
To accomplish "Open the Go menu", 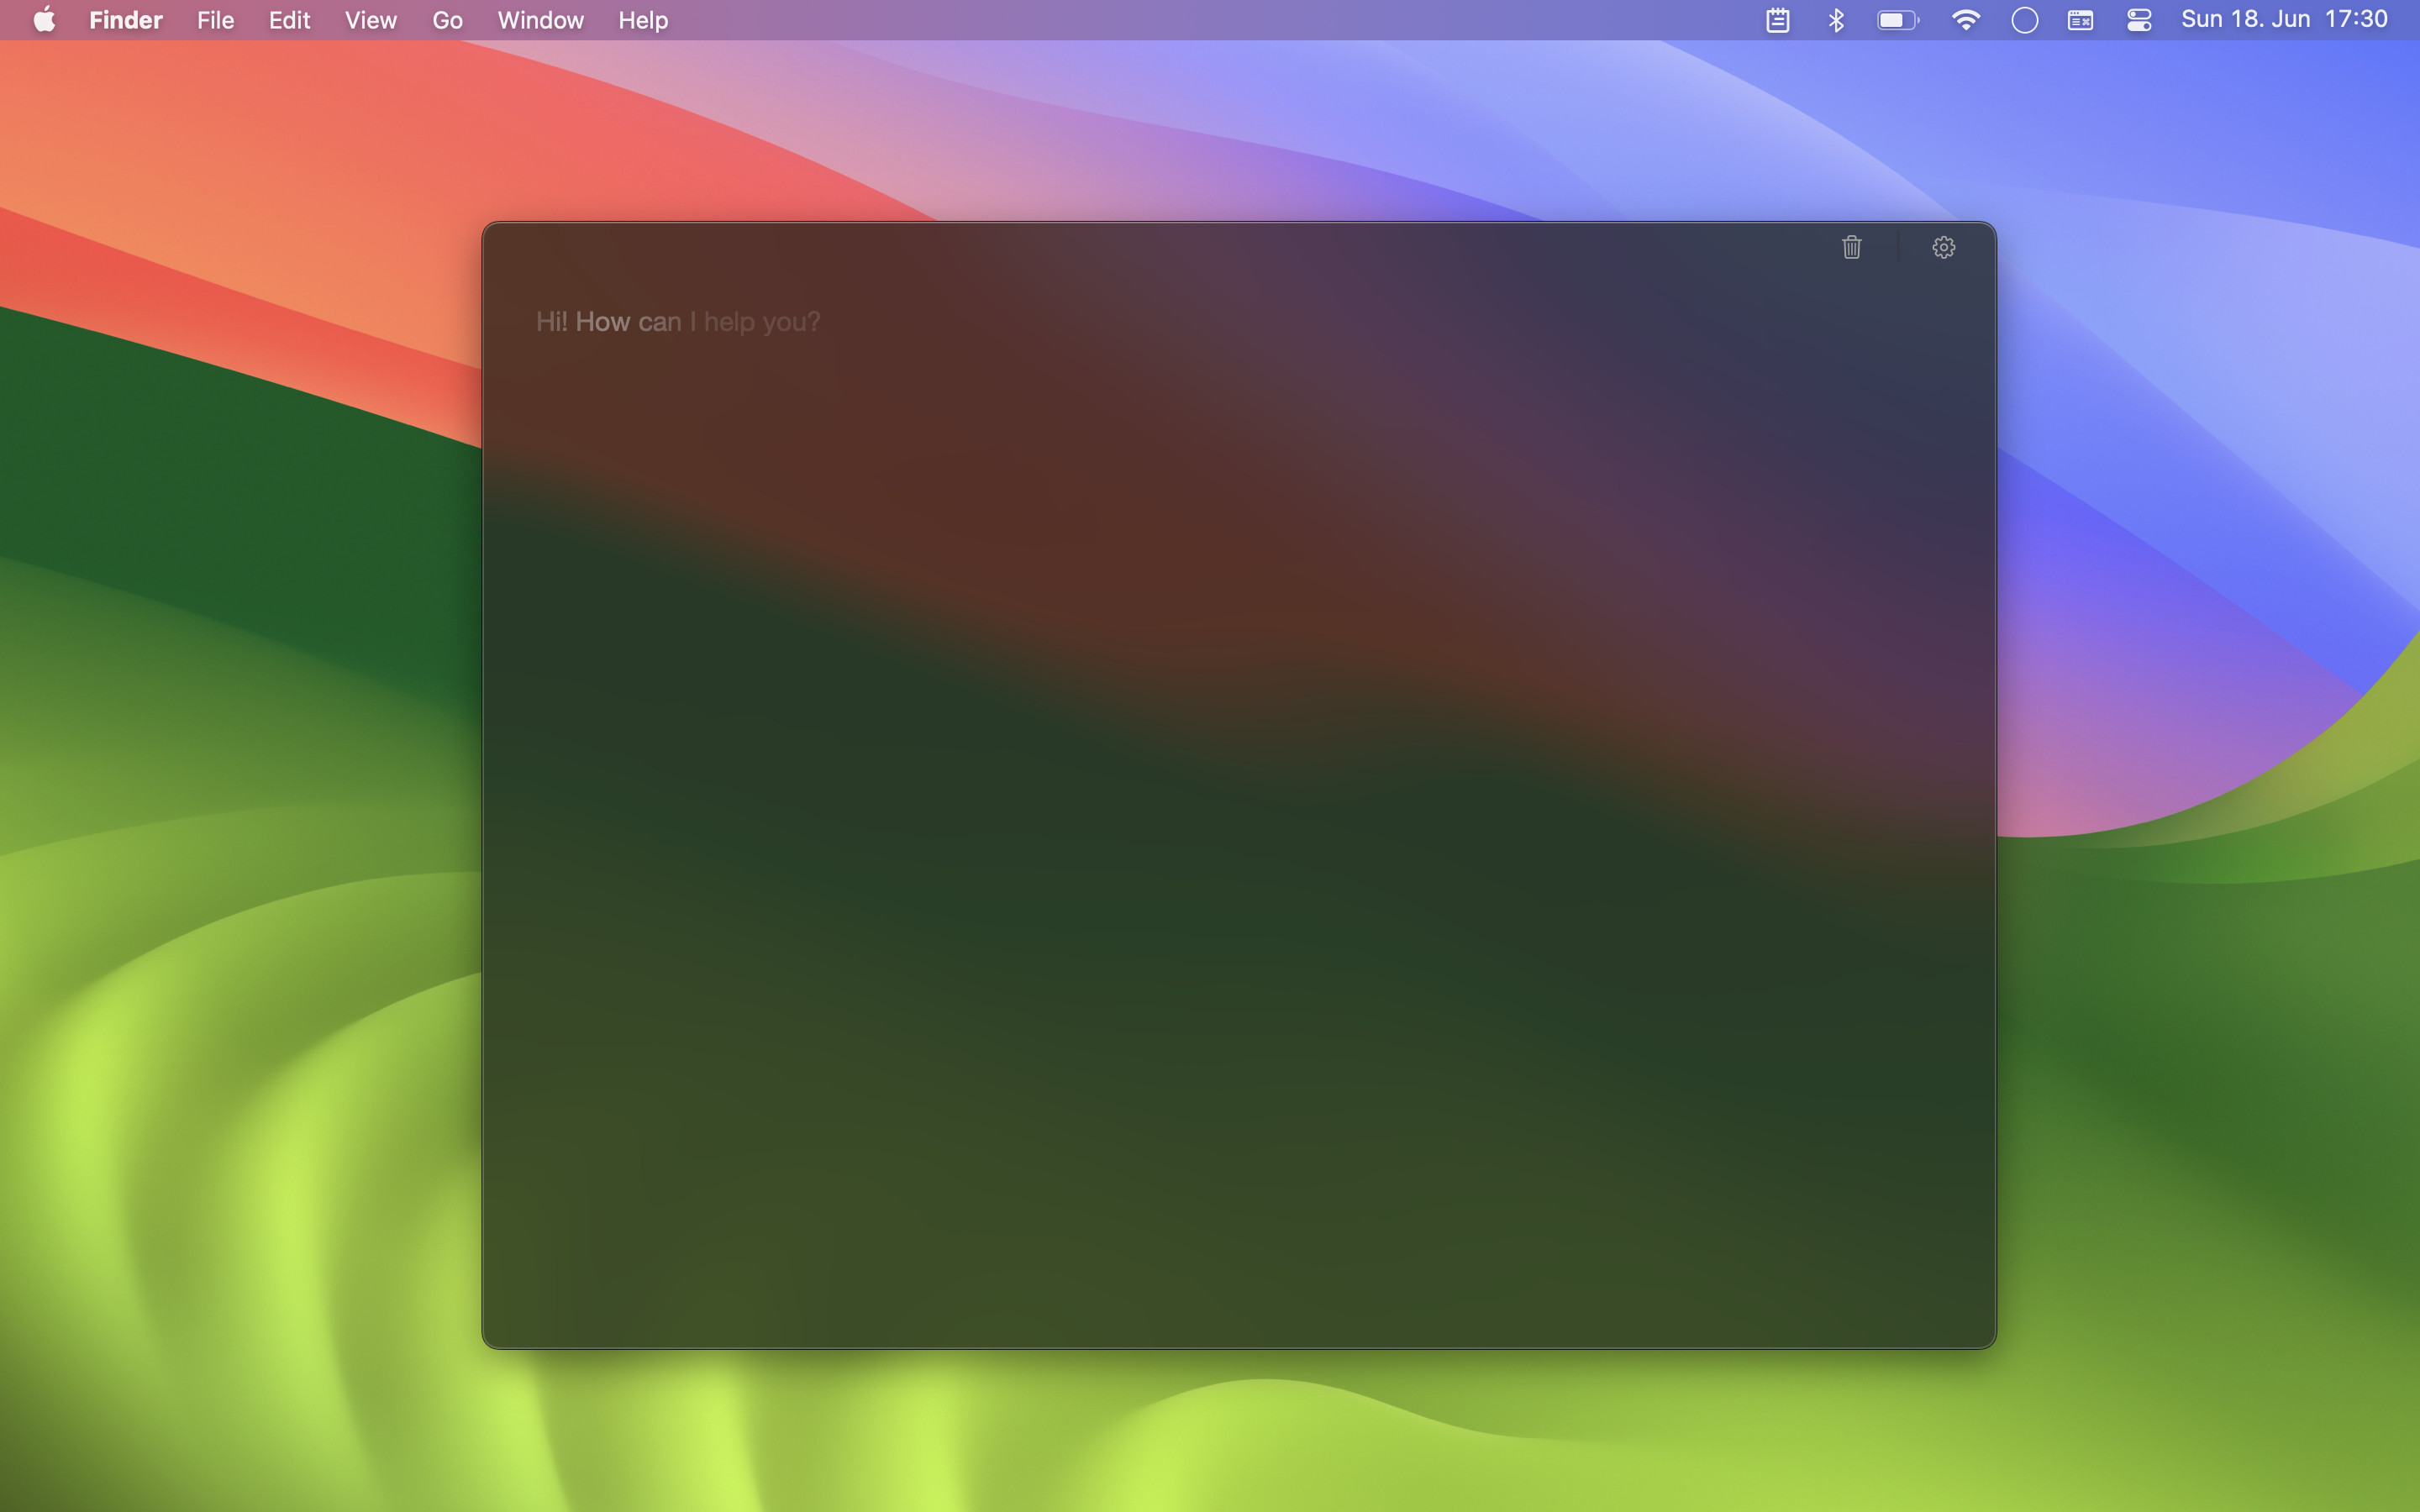I will (x=447, y=20).
